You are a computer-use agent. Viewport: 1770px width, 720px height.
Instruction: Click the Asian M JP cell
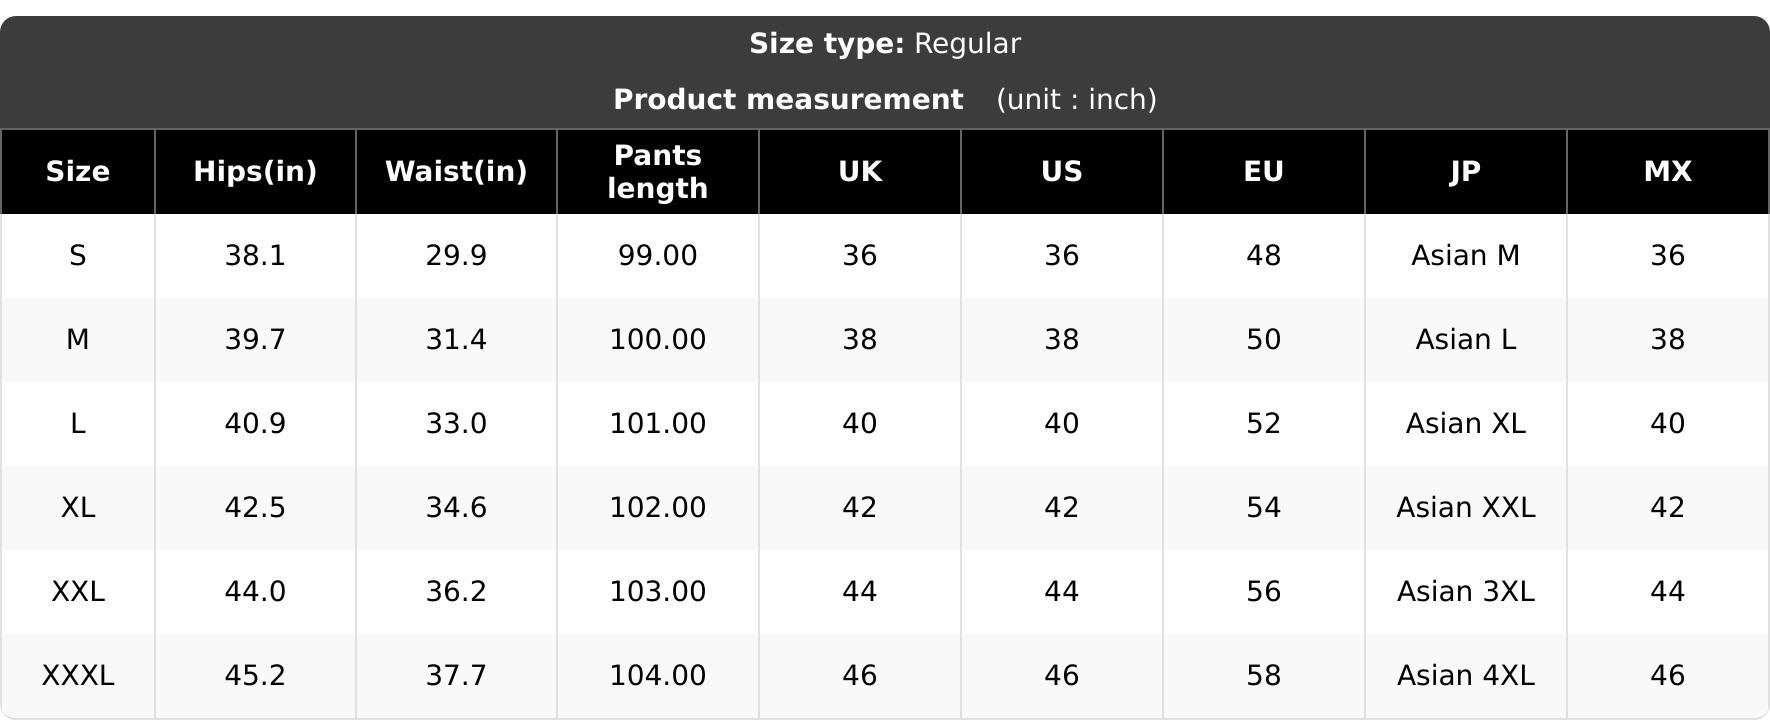1466,256
